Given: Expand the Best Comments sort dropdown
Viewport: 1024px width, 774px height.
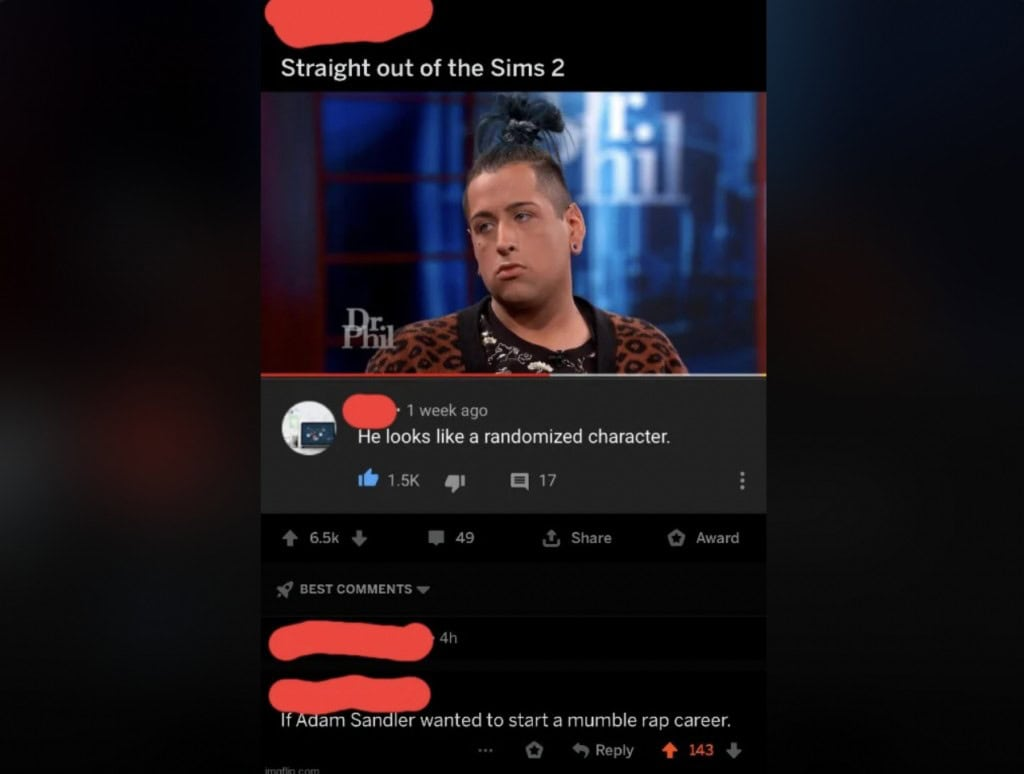Looking at the screenshot, I should 423,589.
